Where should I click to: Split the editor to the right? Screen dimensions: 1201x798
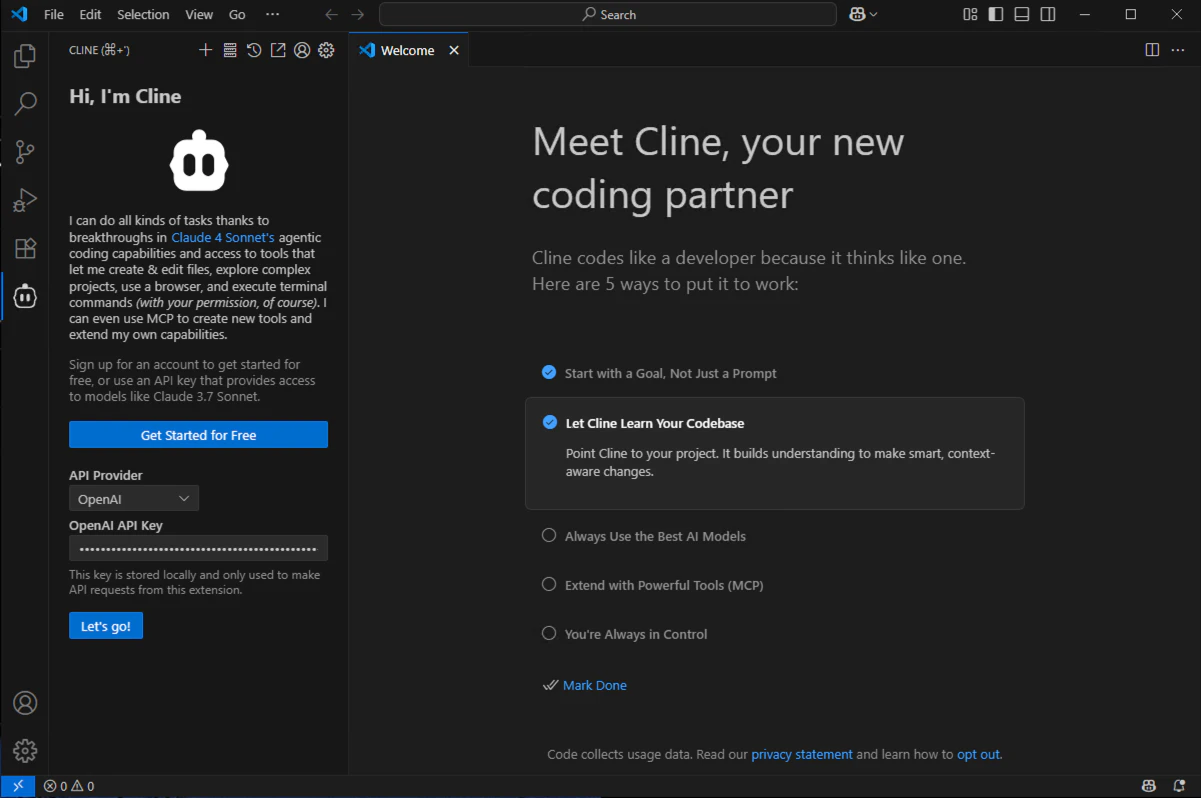tap(1152, 50)
